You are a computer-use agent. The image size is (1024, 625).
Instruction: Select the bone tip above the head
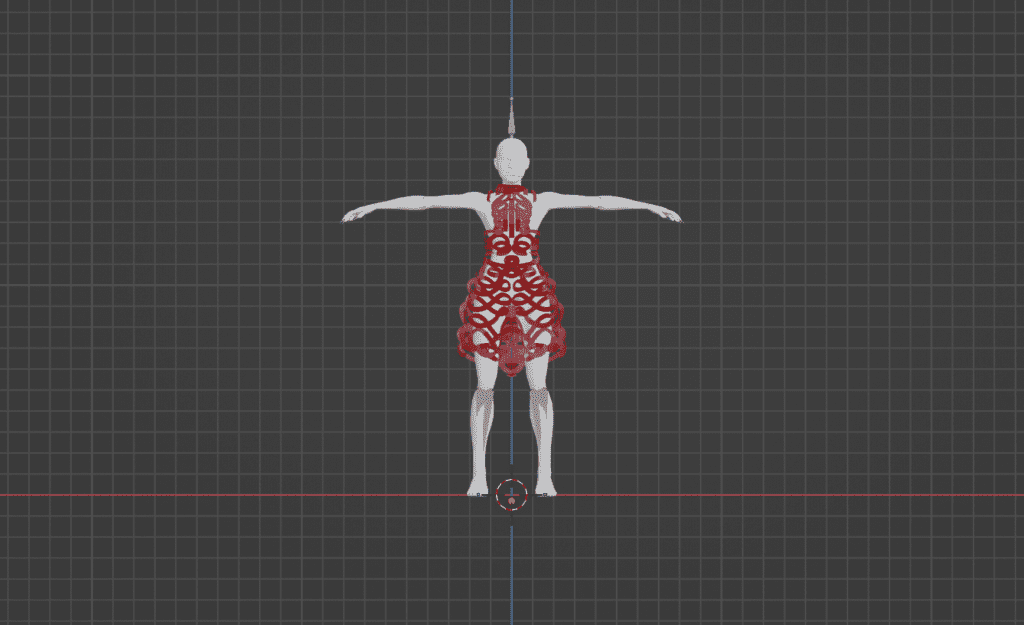(512, 121)
